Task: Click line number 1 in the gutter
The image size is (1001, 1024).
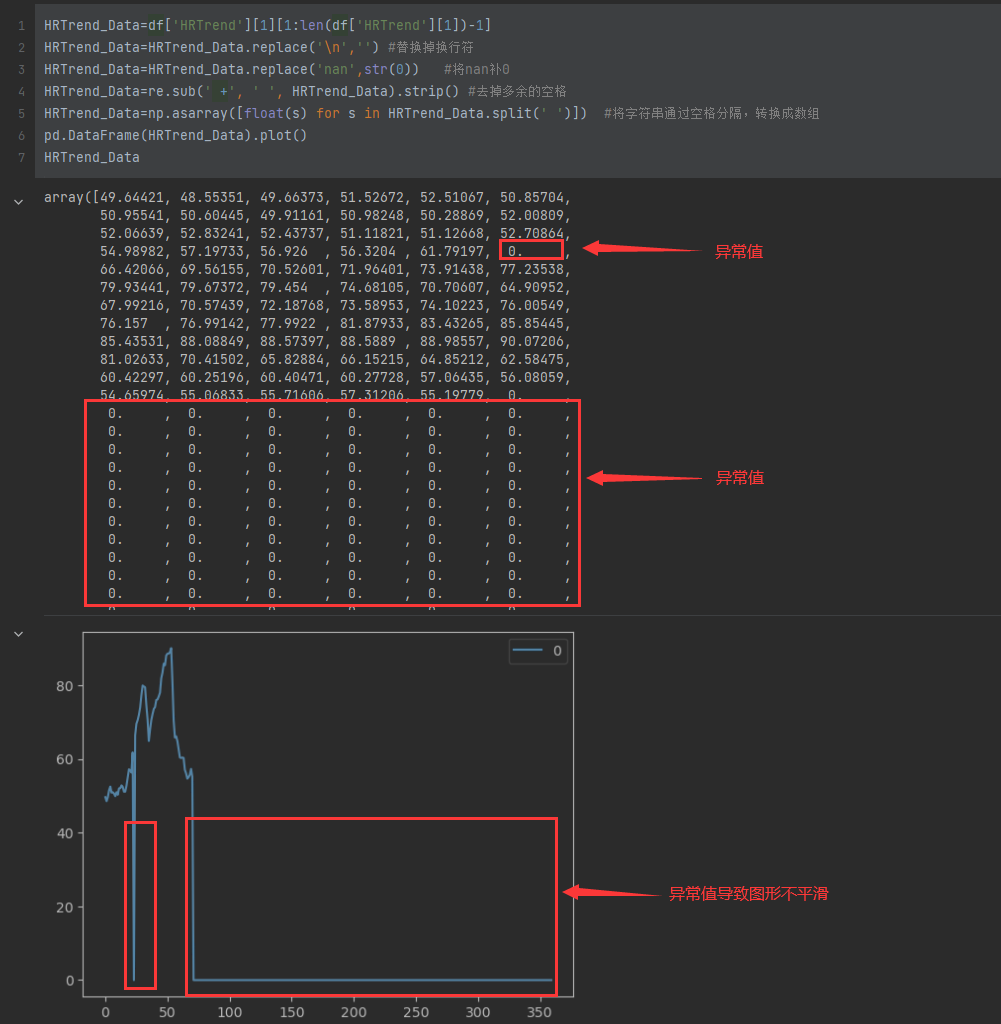Action: tap(20, 24)
